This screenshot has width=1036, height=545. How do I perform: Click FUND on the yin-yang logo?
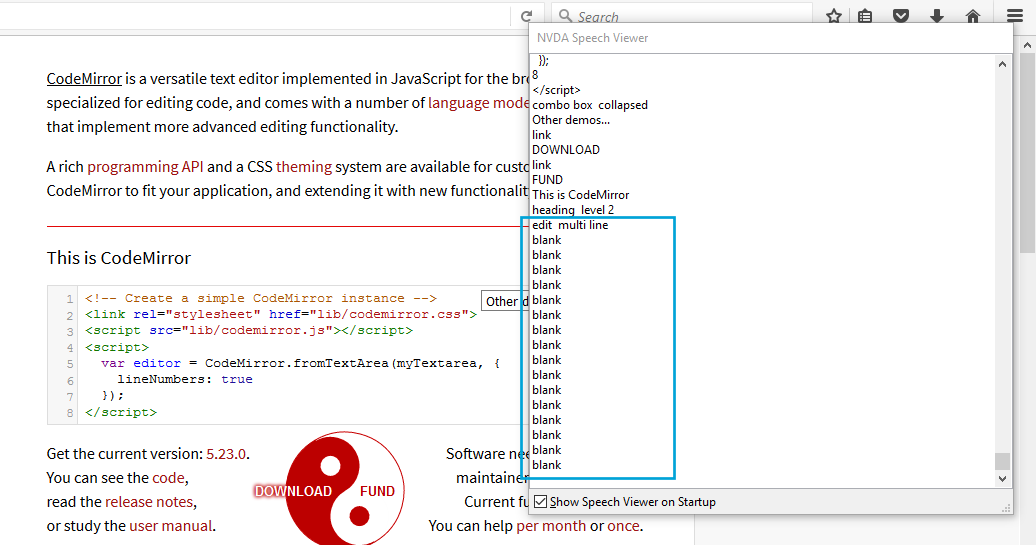coord(377,491)
